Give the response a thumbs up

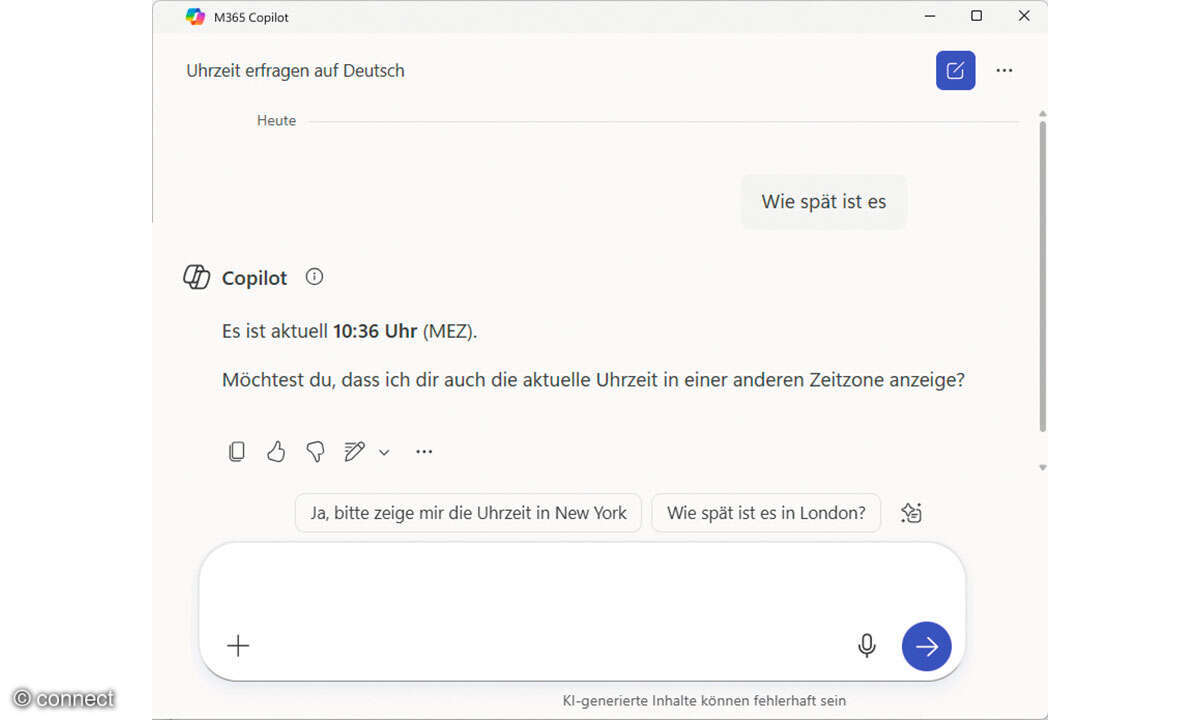[x=276, y=451]
